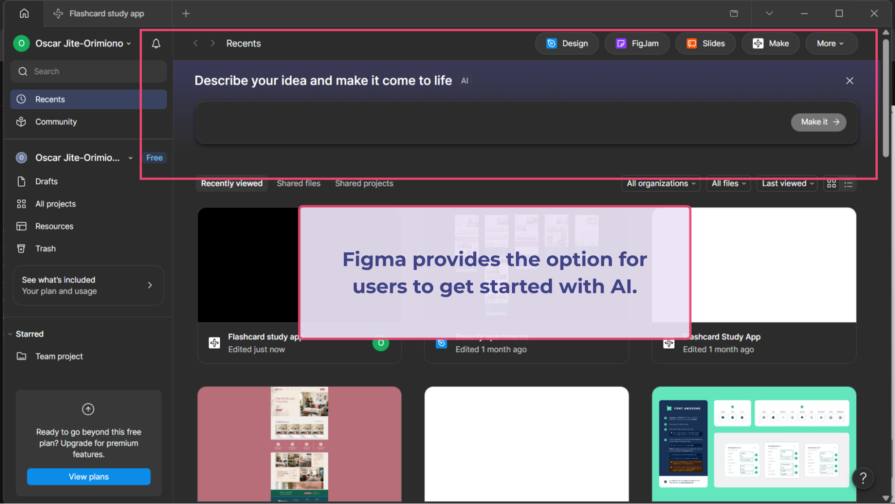Open the All files filter

(728, 183)
